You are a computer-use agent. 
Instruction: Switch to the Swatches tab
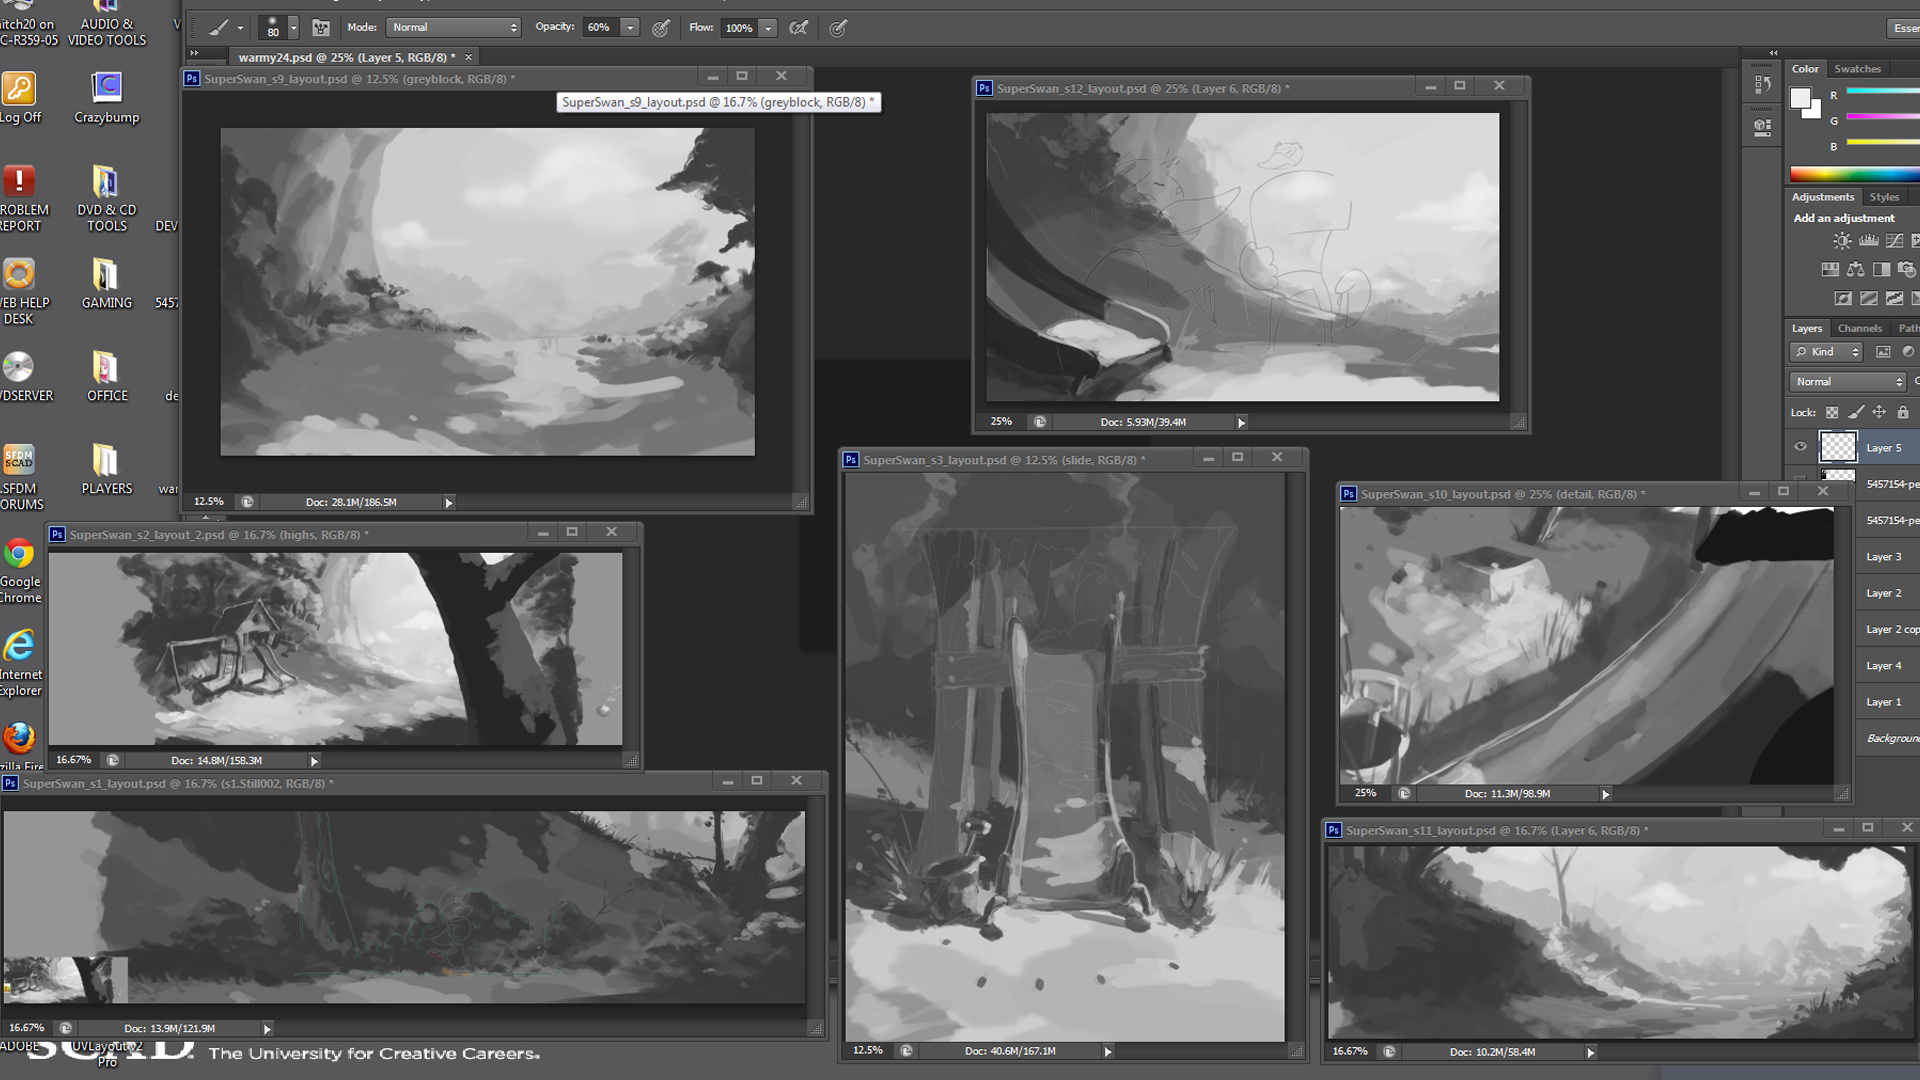tap(1857, 69)
